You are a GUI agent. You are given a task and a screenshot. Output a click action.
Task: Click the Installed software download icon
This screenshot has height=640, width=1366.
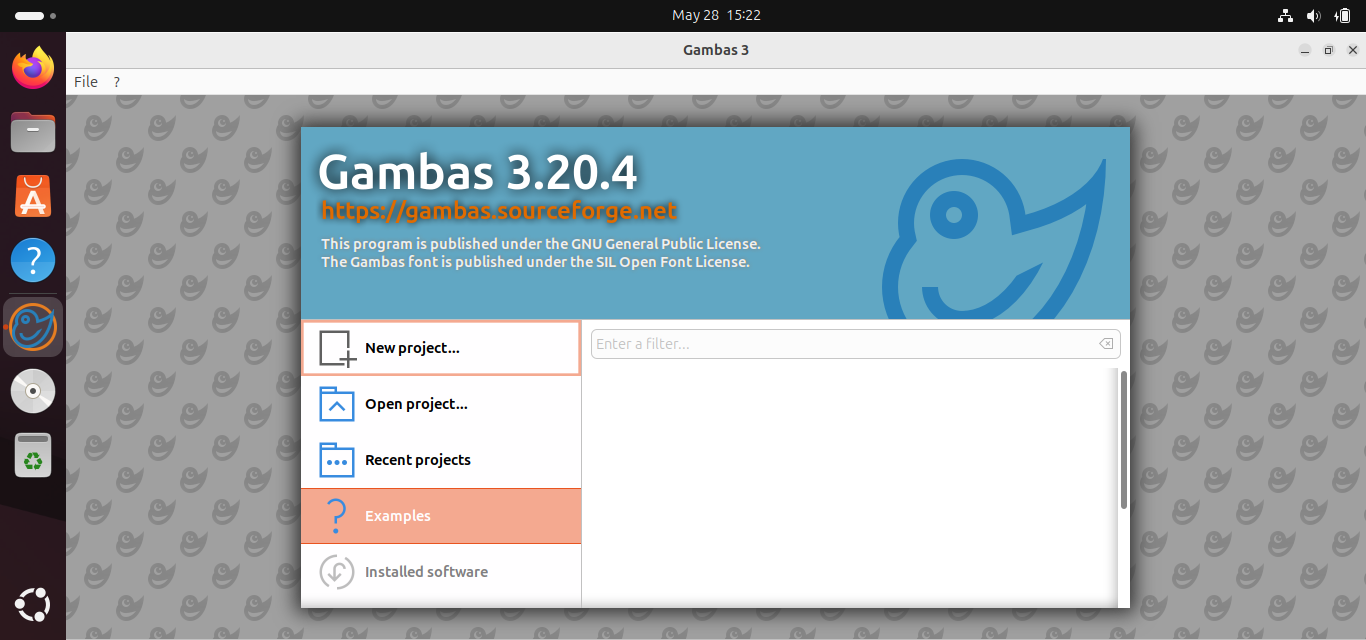(x=337, y=572)
